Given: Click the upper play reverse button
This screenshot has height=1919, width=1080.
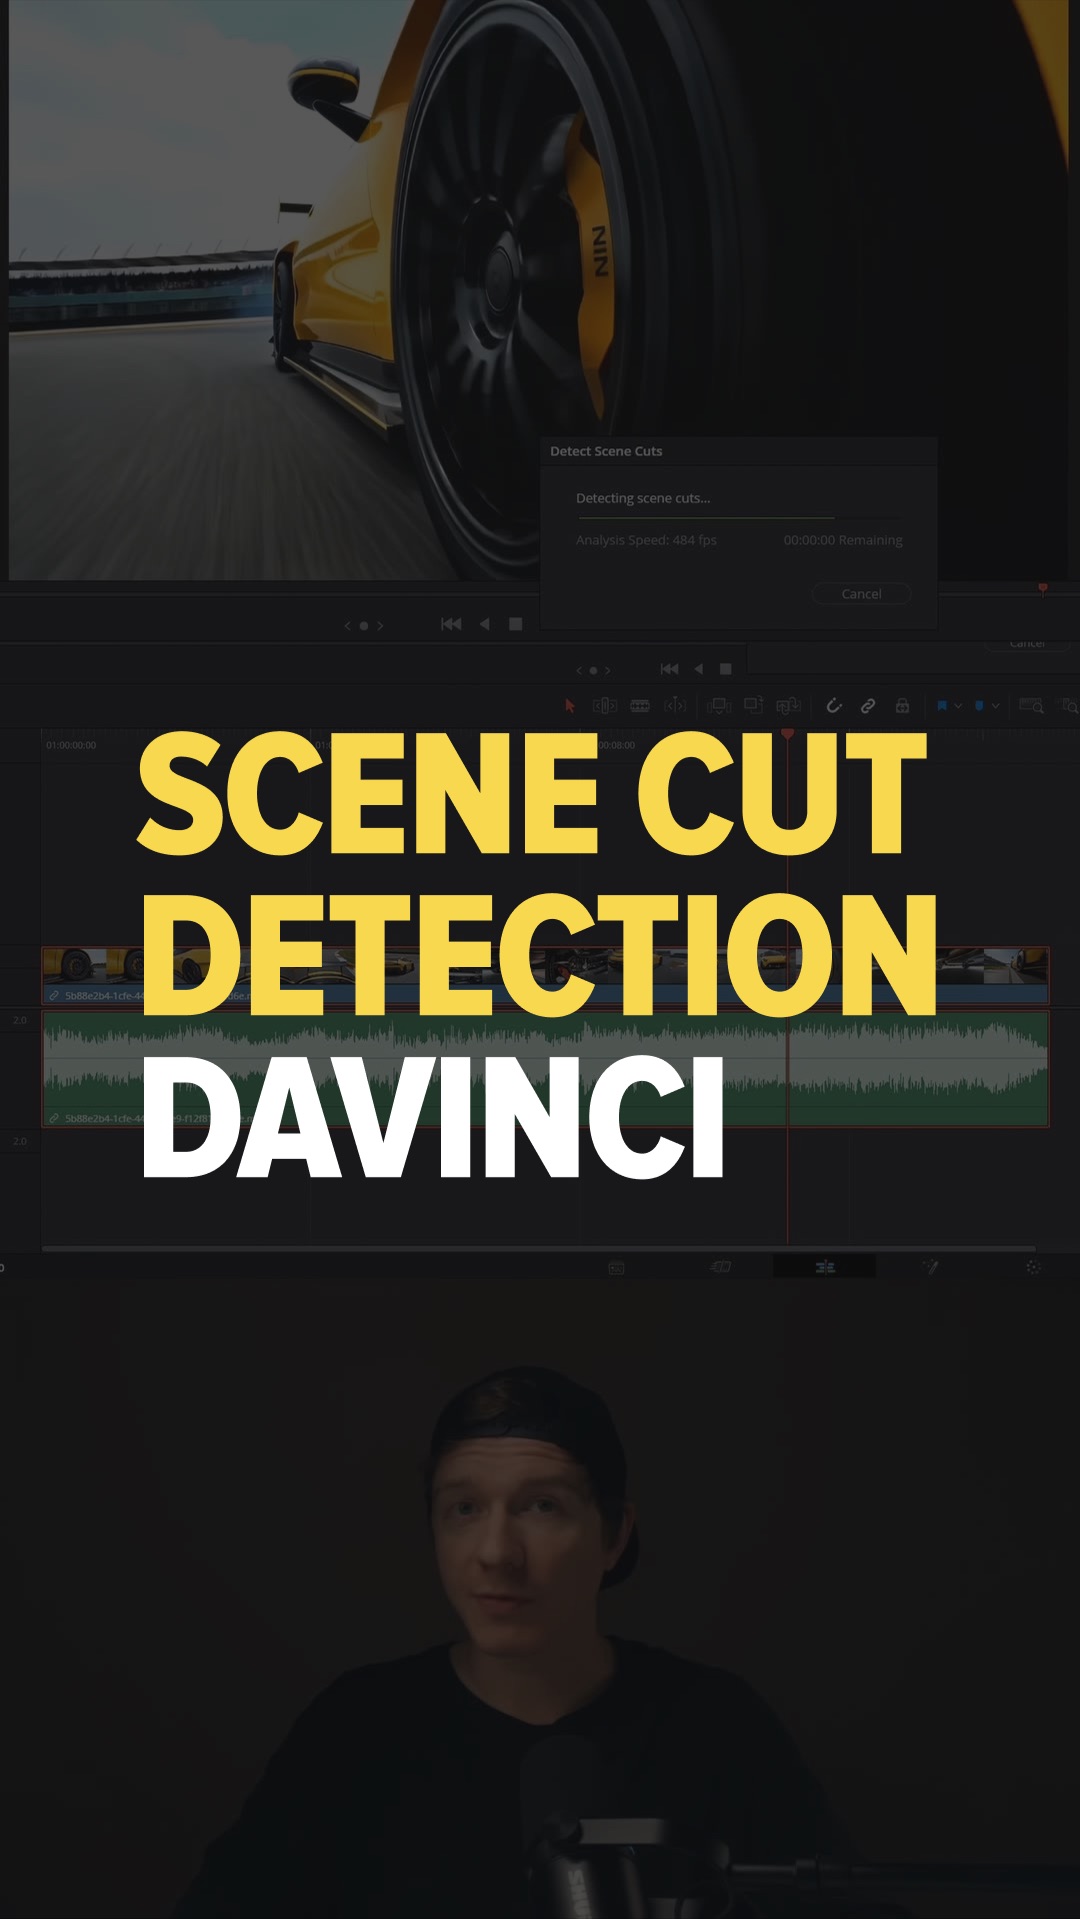Looking at the screenshot, I should coord(485,624).
